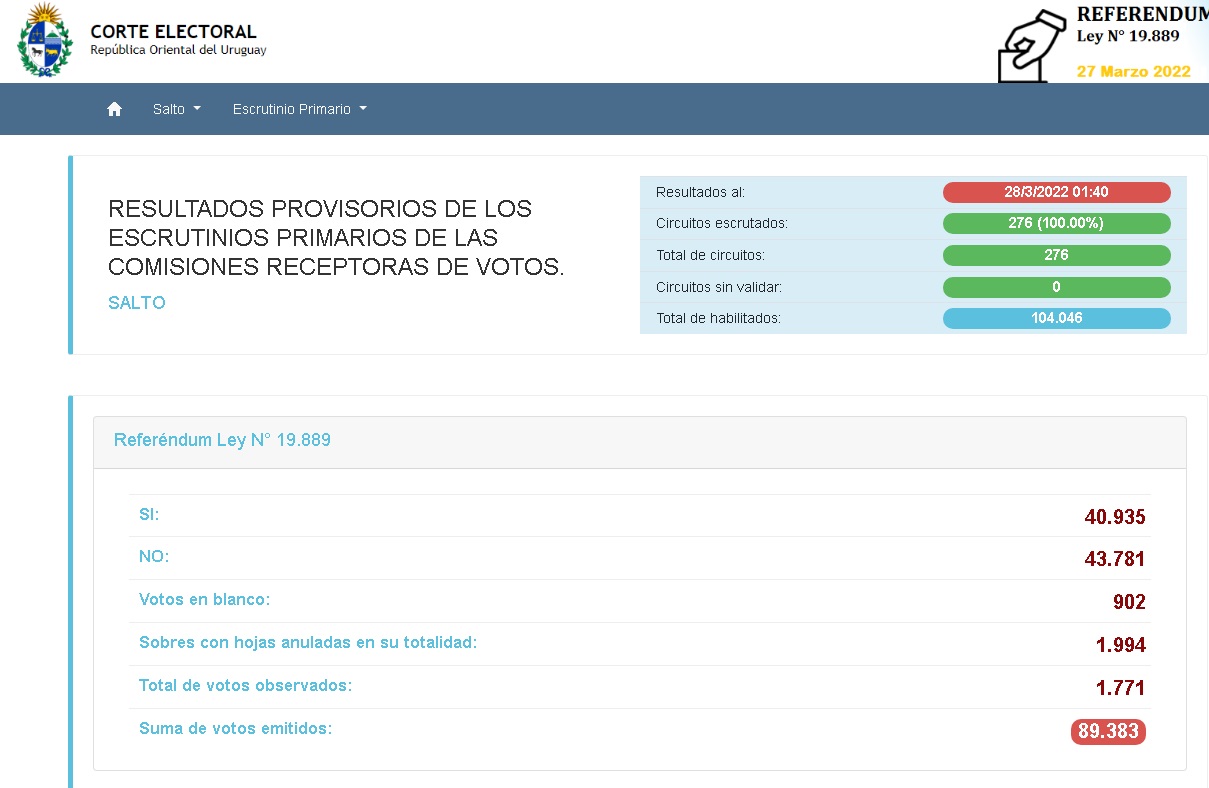Viewport: 1209px width, 788px height.
Task: Click the Corte Electoral title text
Action: click(173, 32)
